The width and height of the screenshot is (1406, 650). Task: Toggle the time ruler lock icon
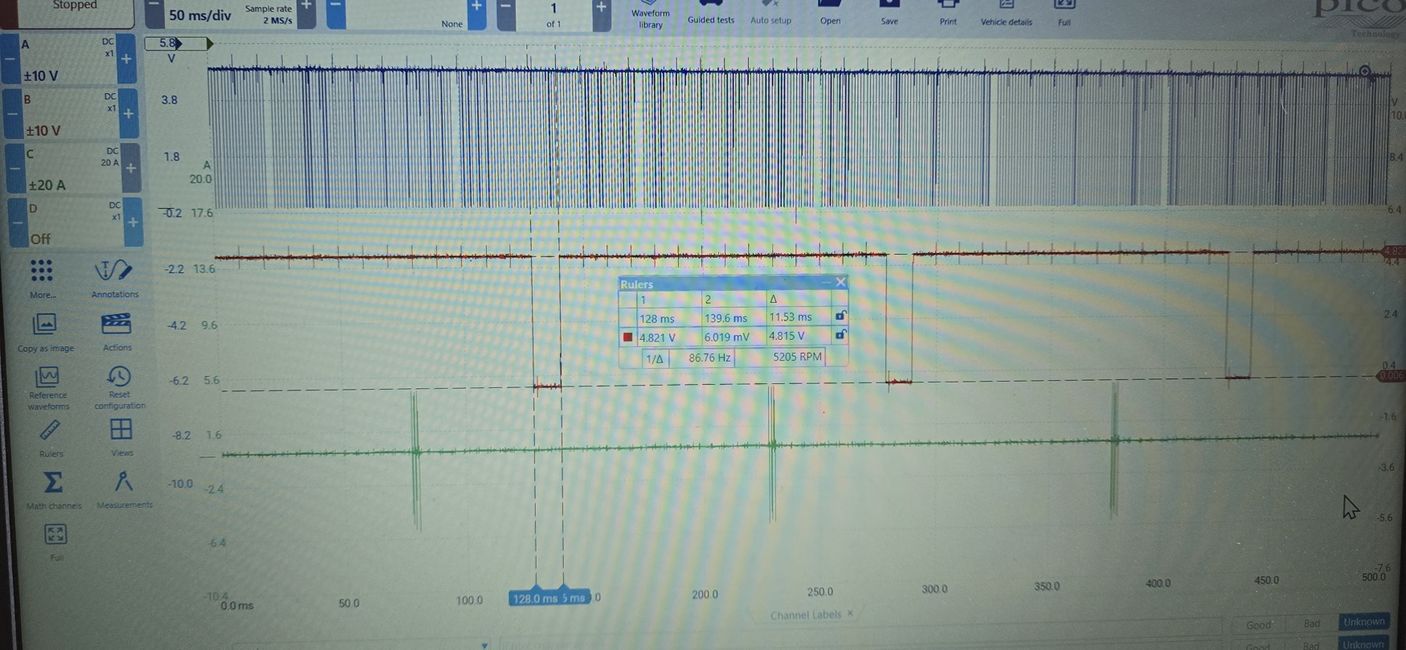tap(840, 317)
